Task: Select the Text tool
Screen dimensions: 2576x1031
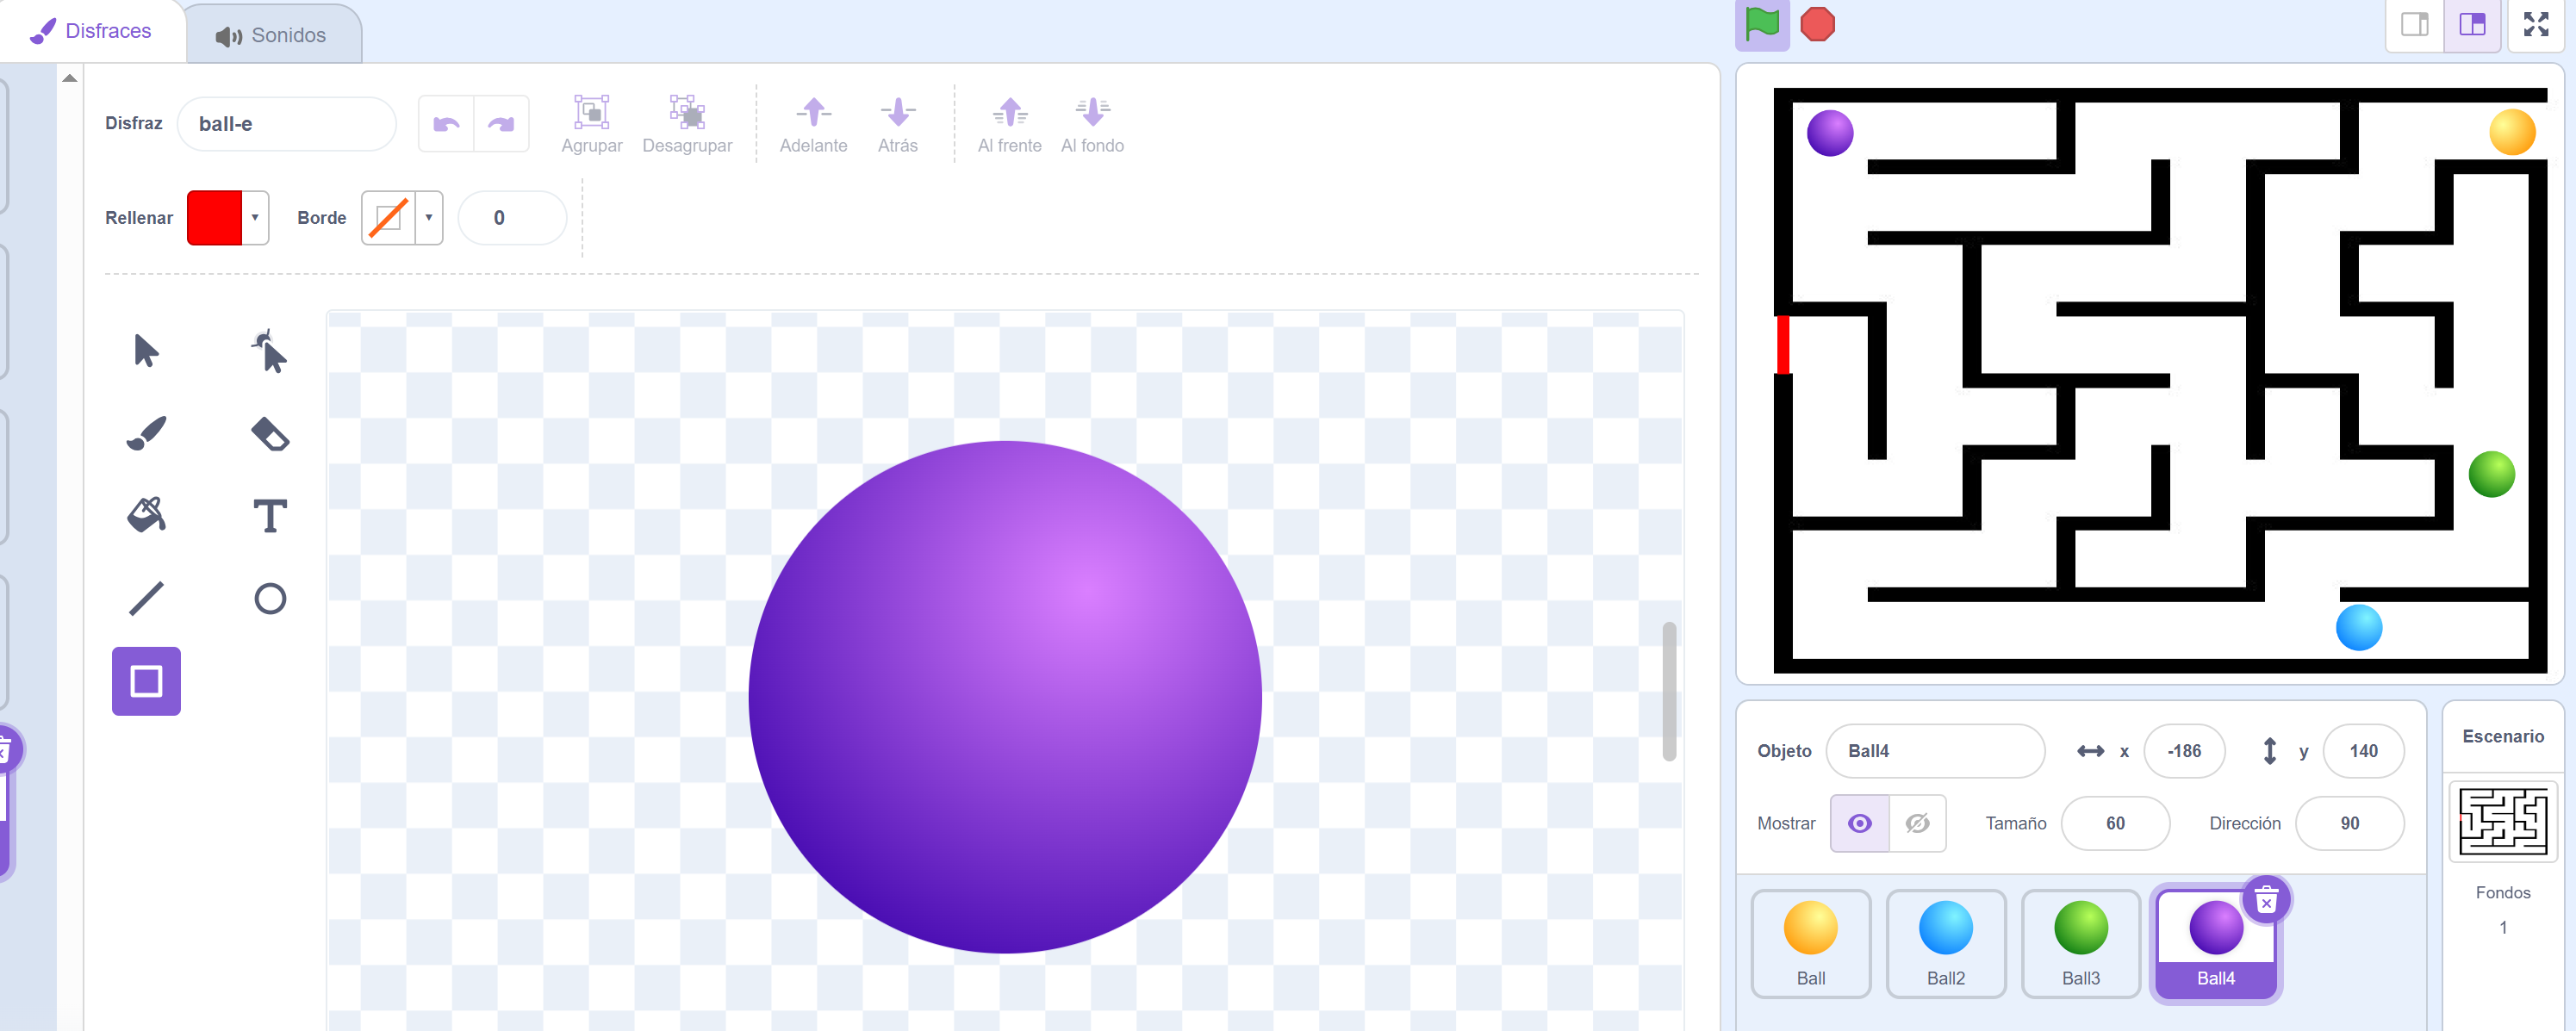Action: [270, 516]
